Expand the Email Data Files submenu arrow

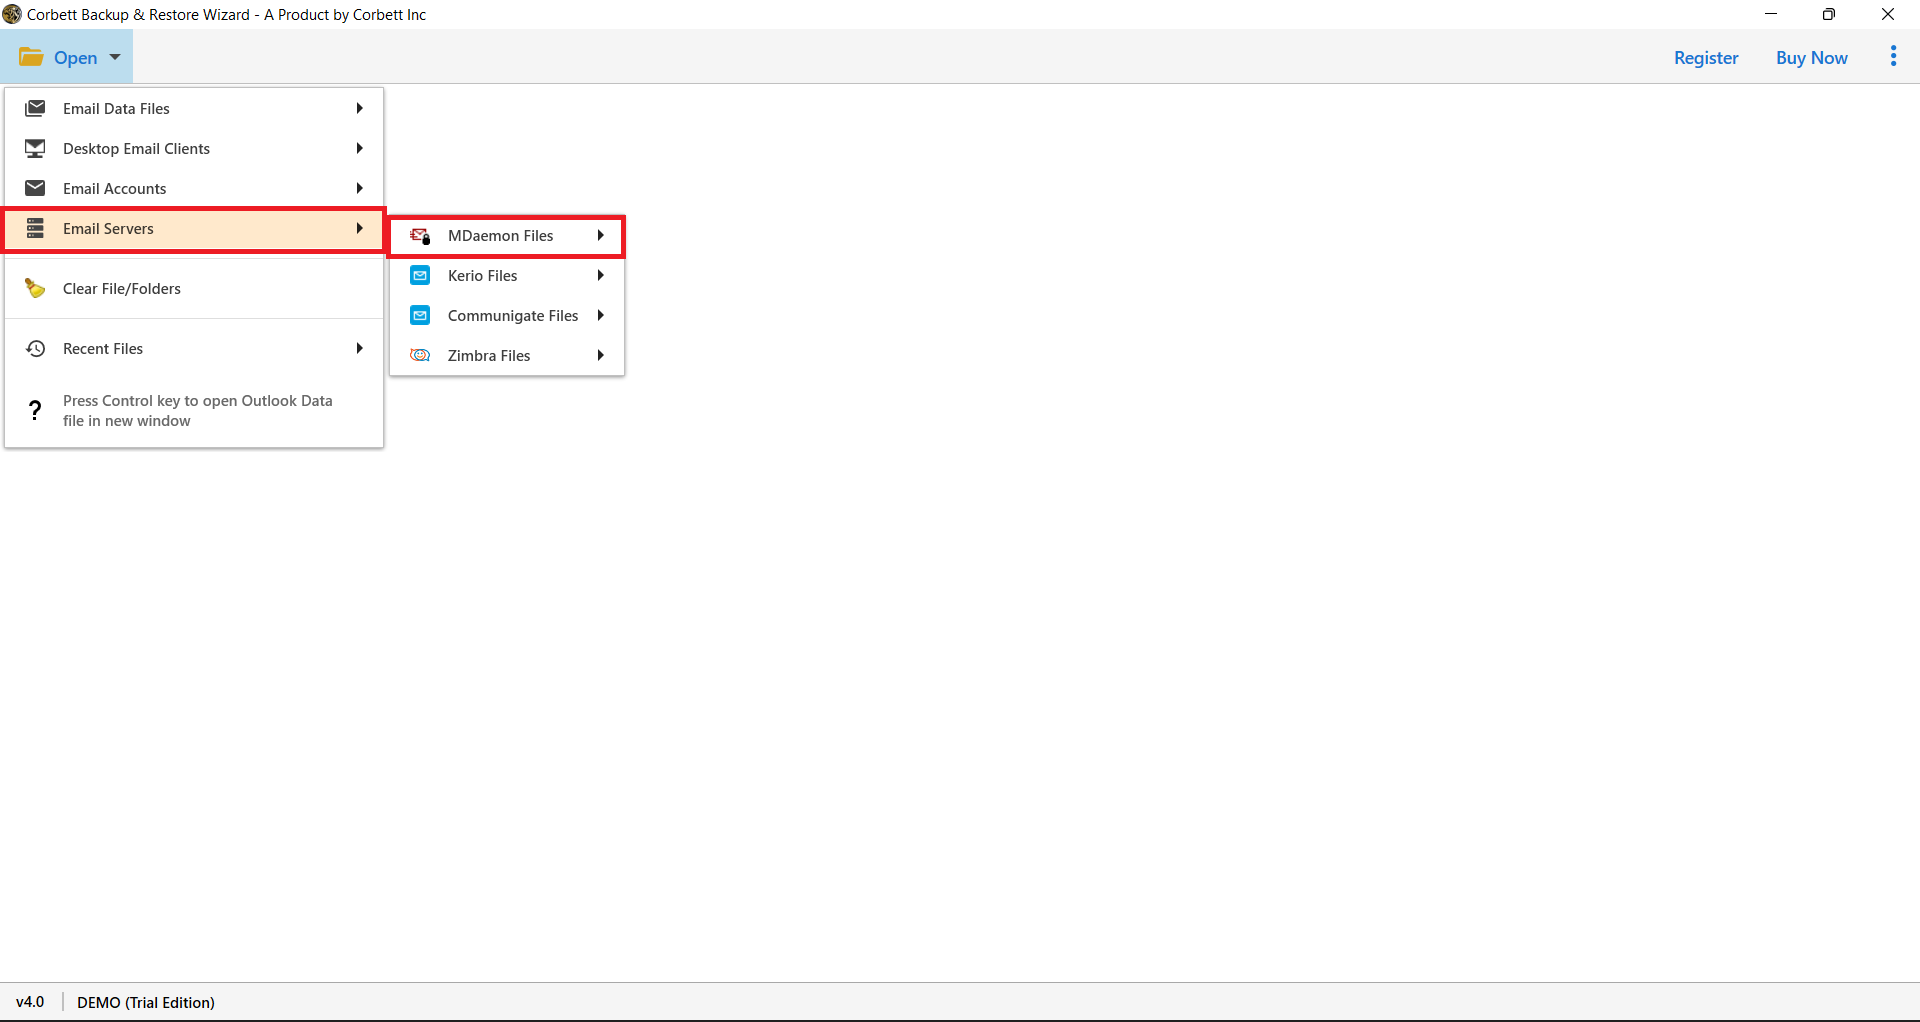(359, 108)
